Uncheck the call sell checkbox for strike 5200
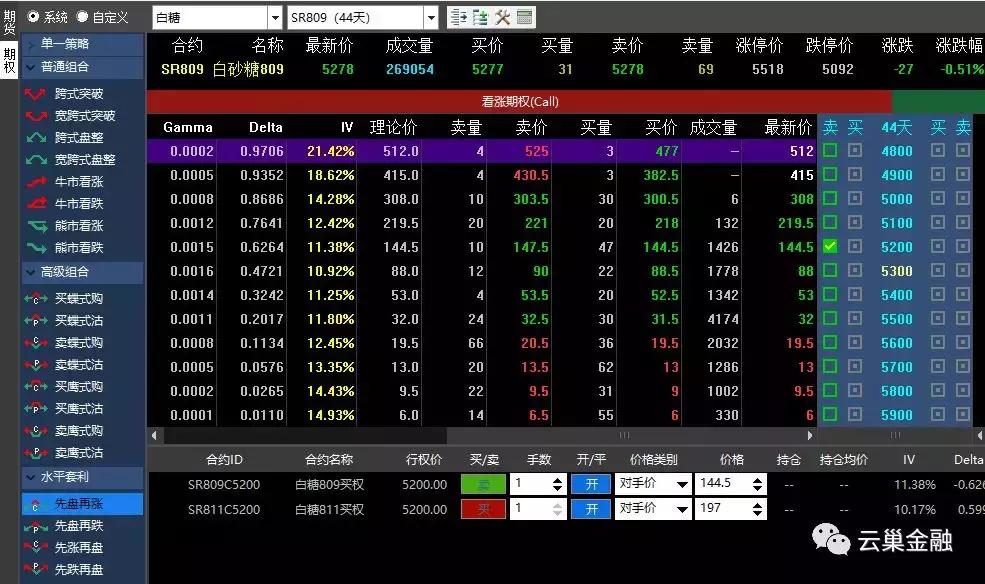Image resolution: width=985 pixels, height=584 pixels. point(830,247)
